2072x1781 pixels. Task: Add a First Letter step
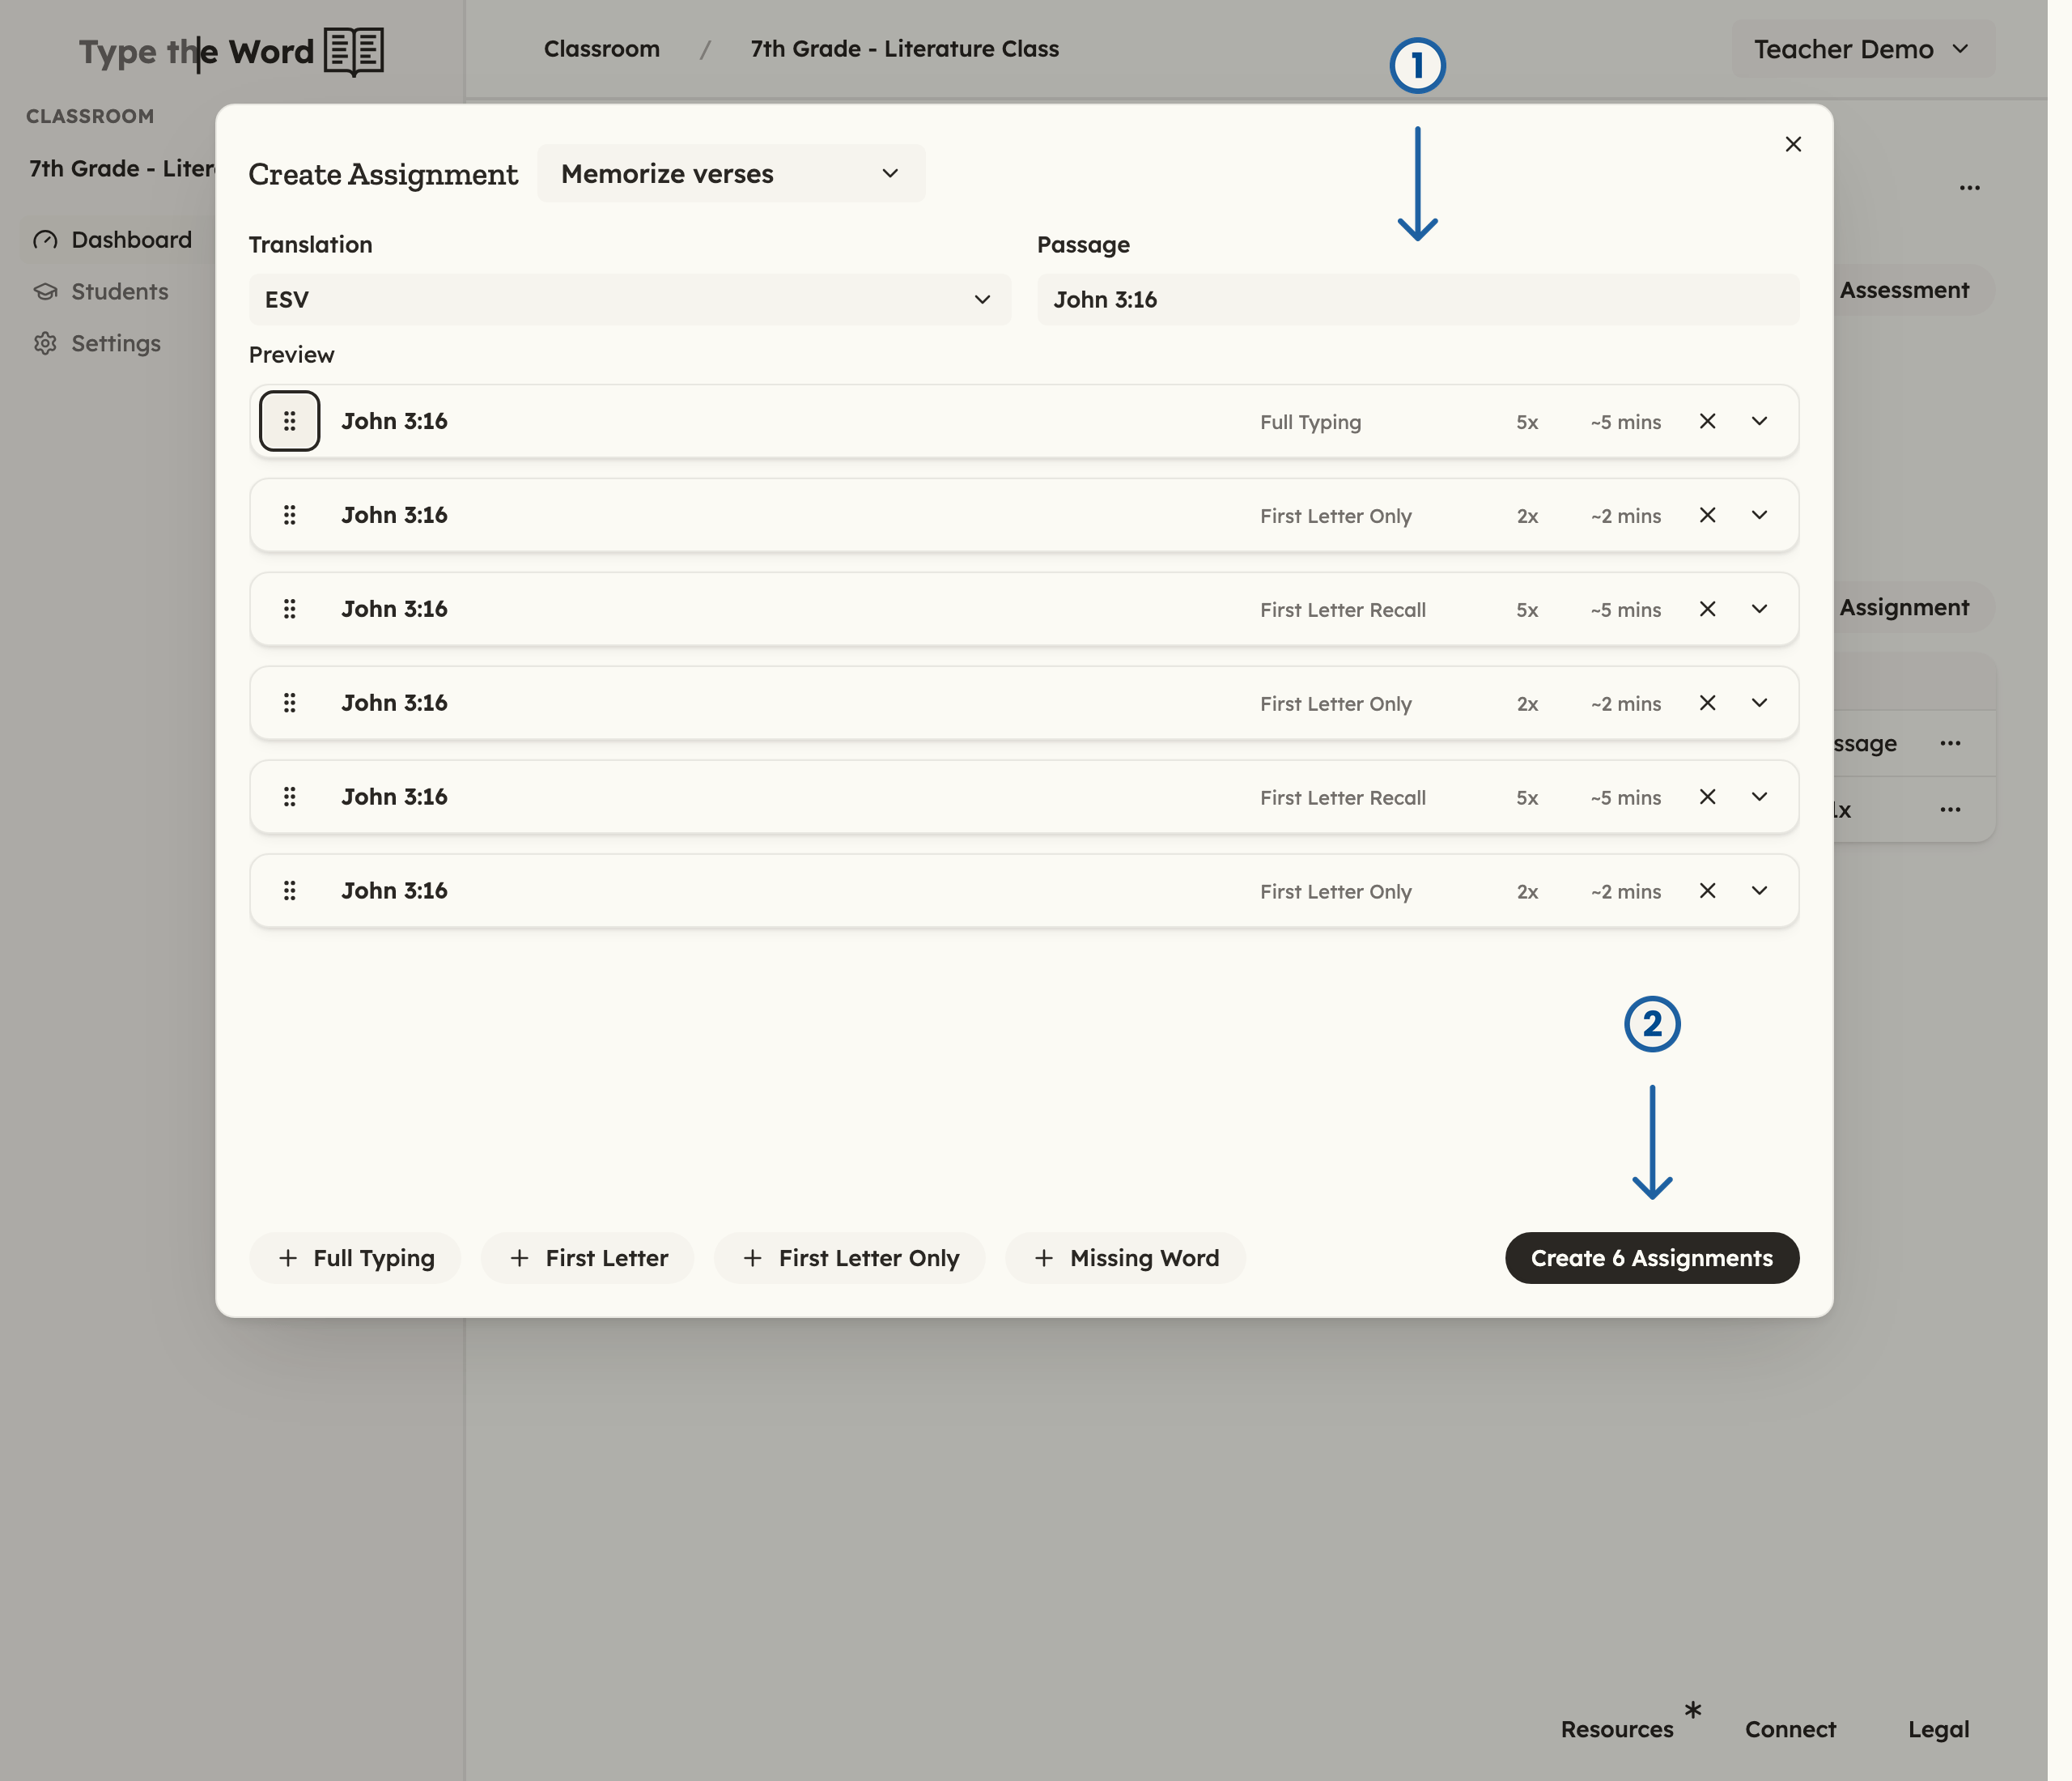click(588, 1258)
